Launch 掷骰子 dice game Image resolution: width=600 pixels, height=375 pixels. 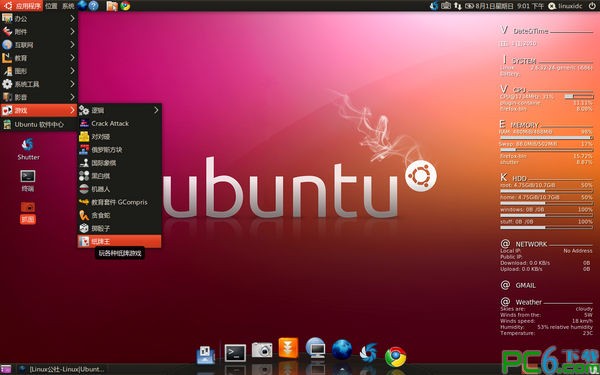pos(119,228)
